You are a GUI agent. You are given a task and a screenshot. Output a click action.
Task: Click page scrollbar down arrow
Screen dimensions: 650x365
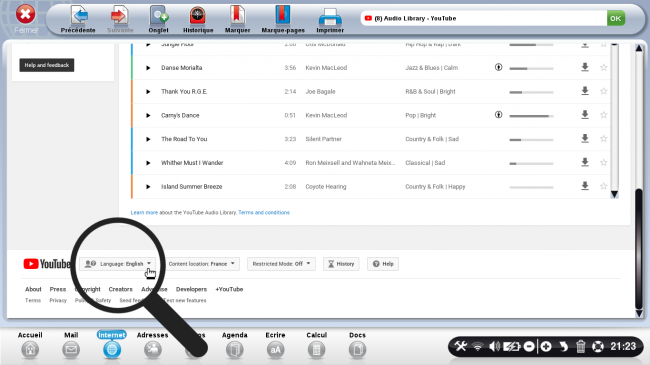(x=639, y=314)
